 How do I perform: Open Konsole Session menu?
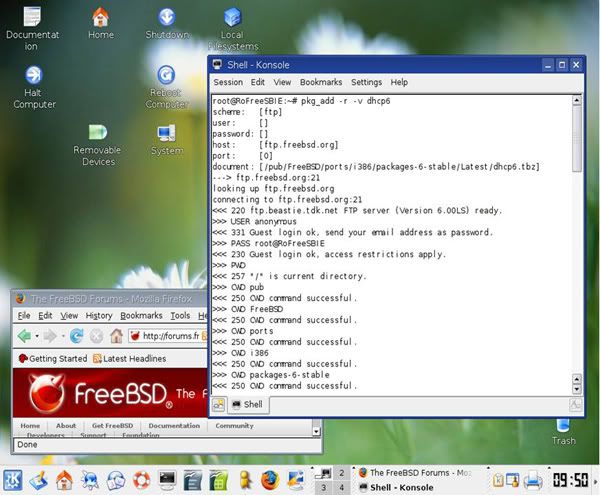[228, 82]
